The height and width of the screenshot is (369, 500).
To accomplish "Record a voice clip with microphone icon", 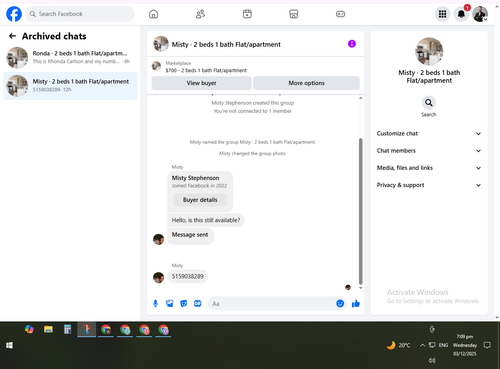I will pos(155,304).
